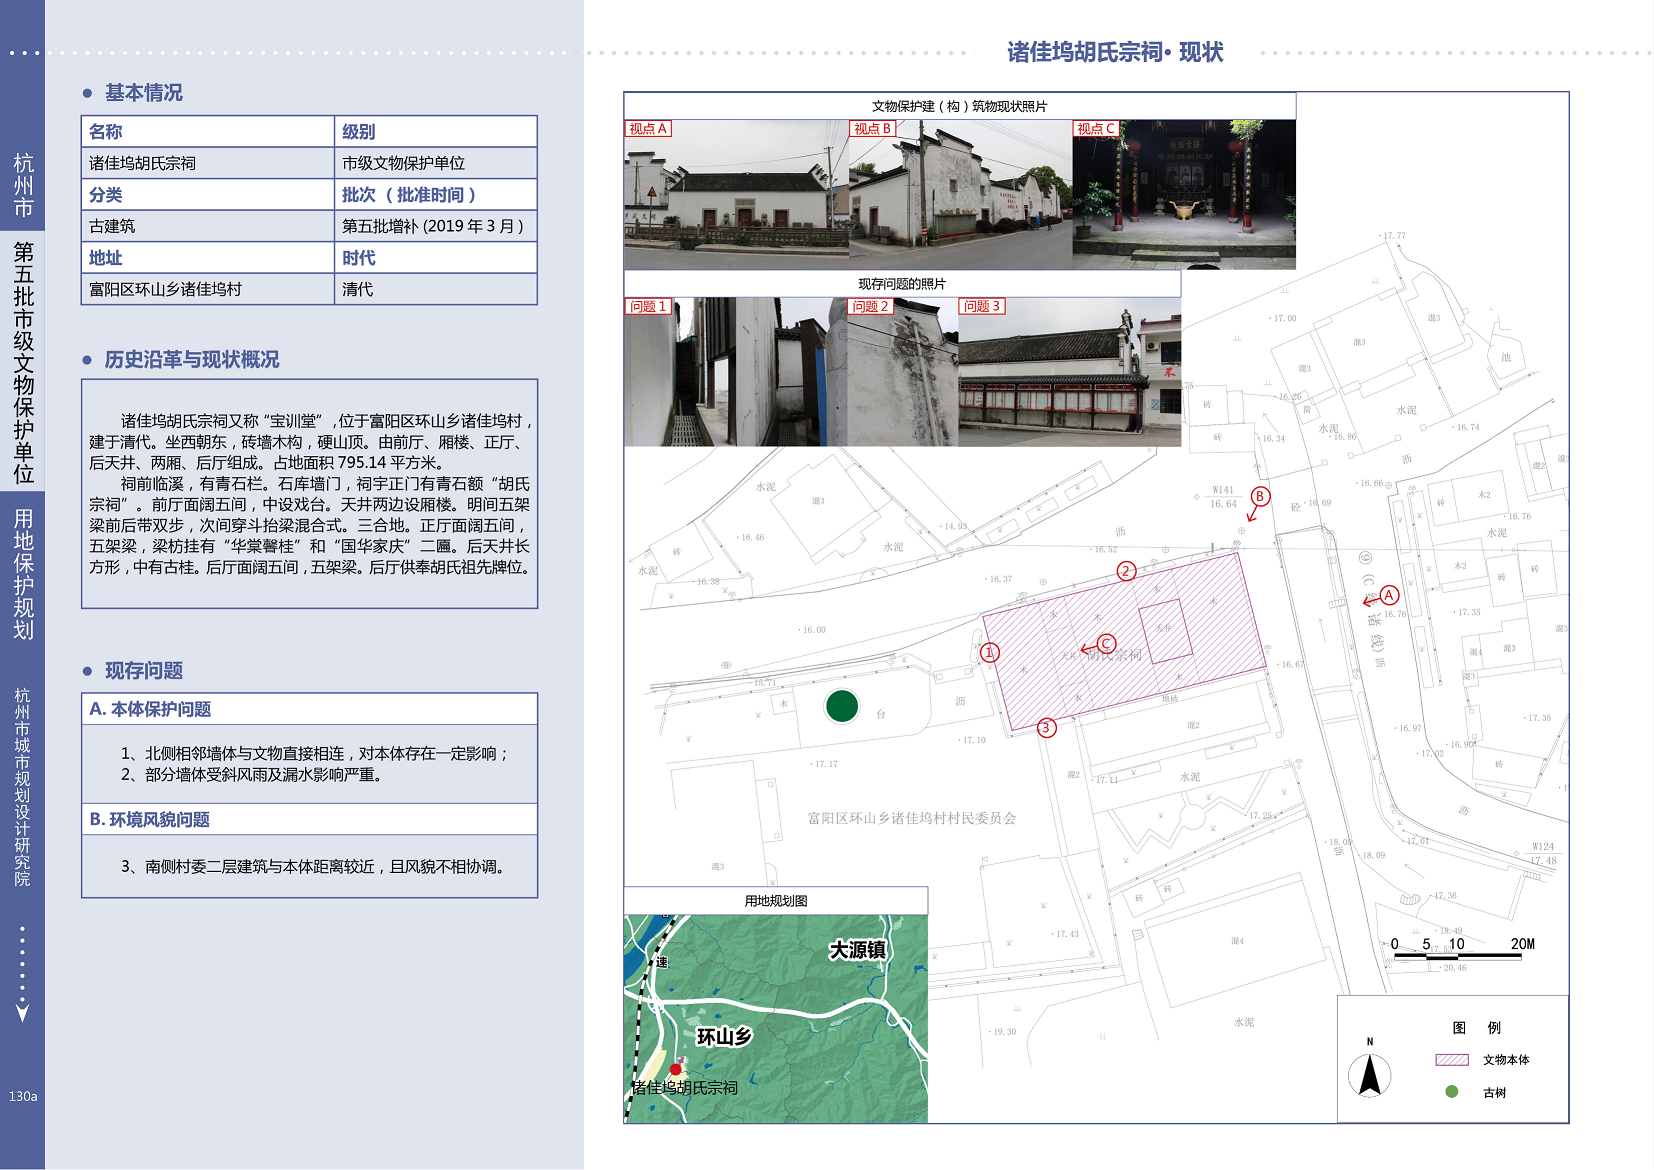Open the dark 视点 C interior photo
The height and width of the screenshot is (1170, 1654).
coord(1184,195)
